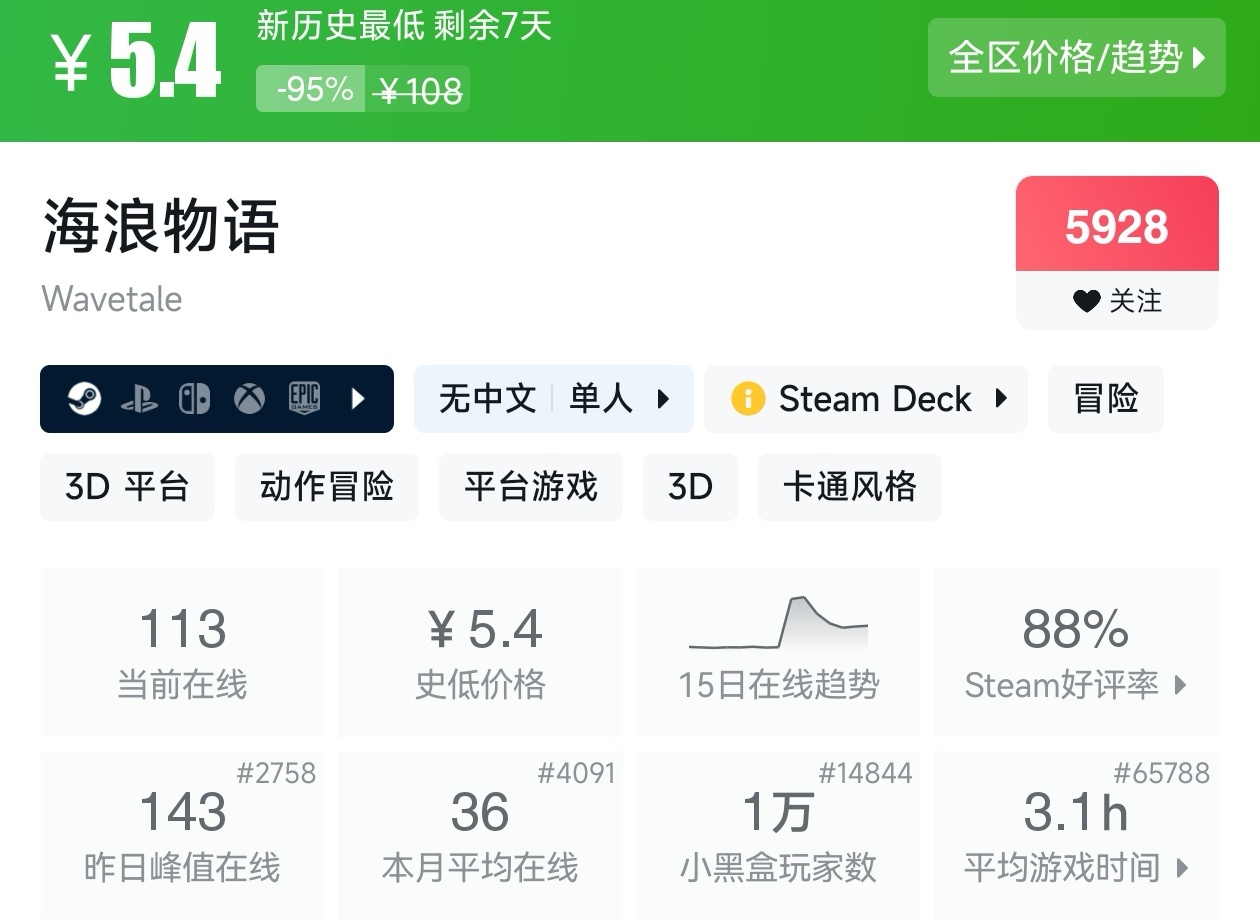Click the Steam Deck yellow info icon

(x=748, y=399)
